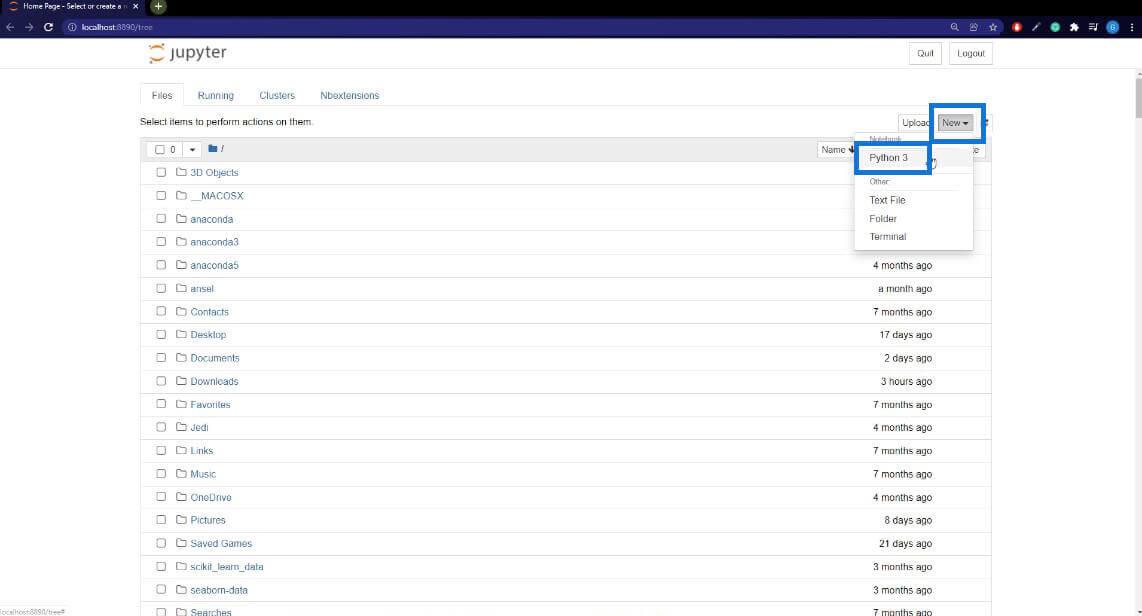Click the Jupyter logo

point(188,52)
